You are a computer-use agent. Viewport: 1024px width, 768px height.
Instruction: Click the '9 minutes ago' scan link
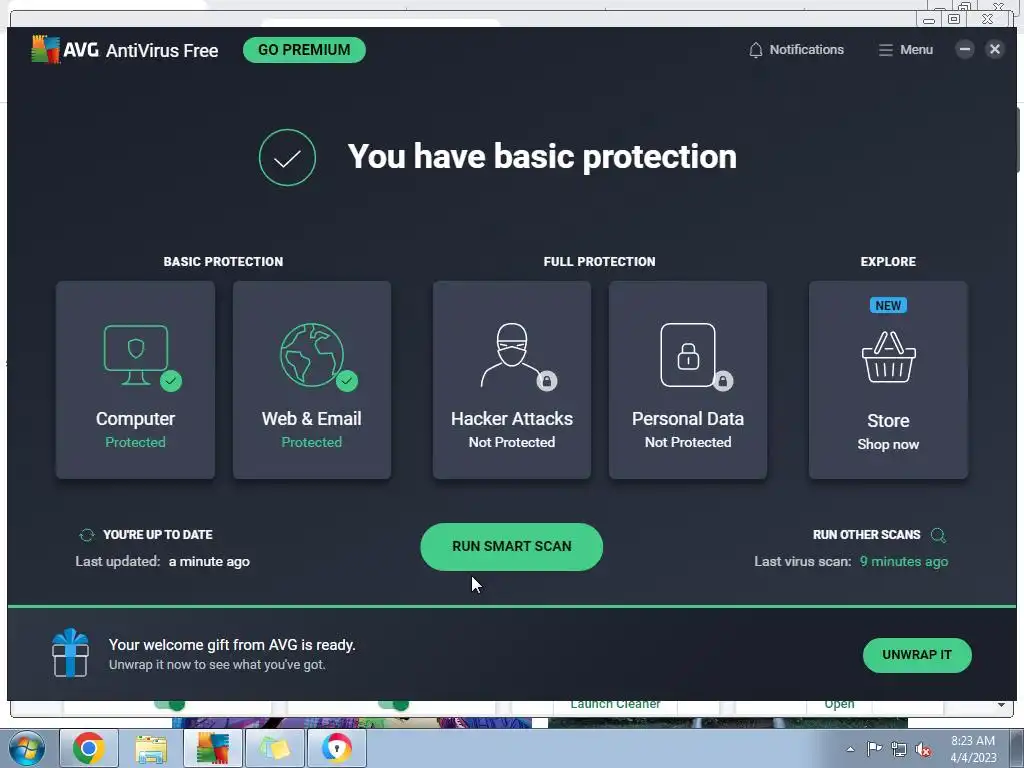coord(904,562)
